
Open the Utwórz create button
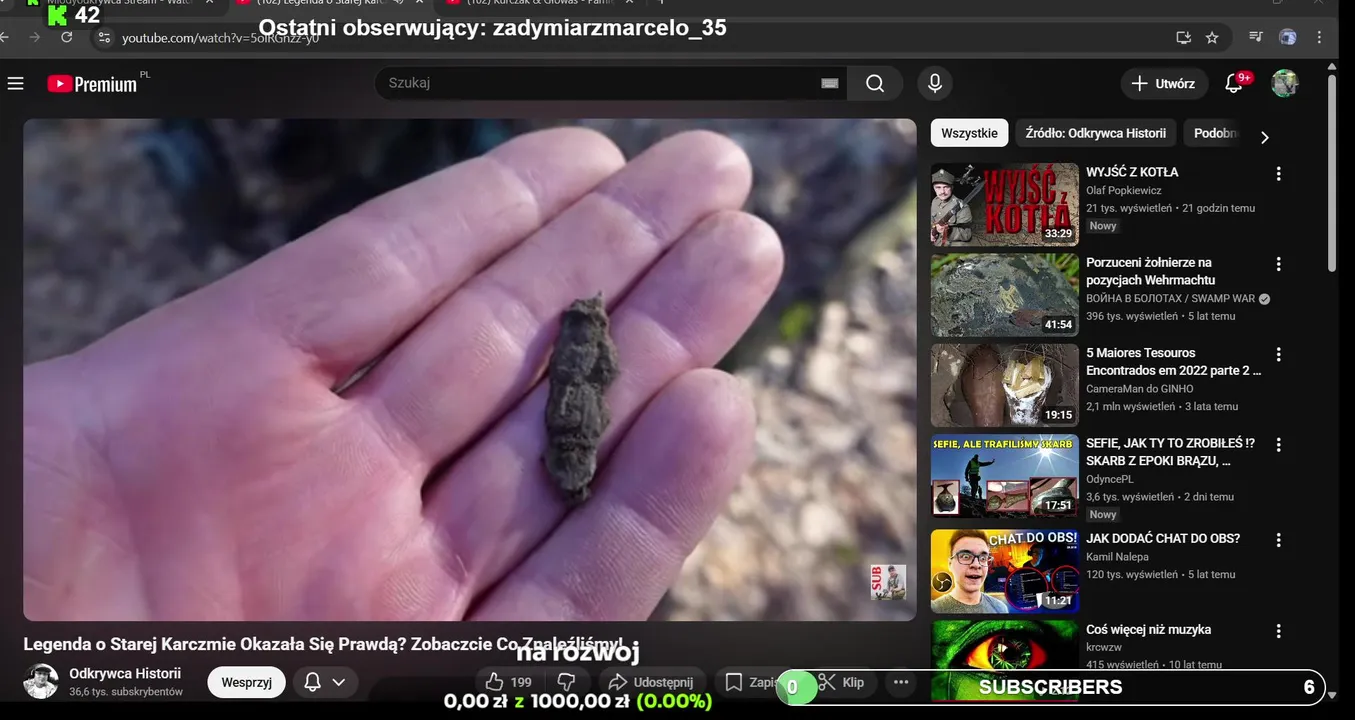[1164, 83]
